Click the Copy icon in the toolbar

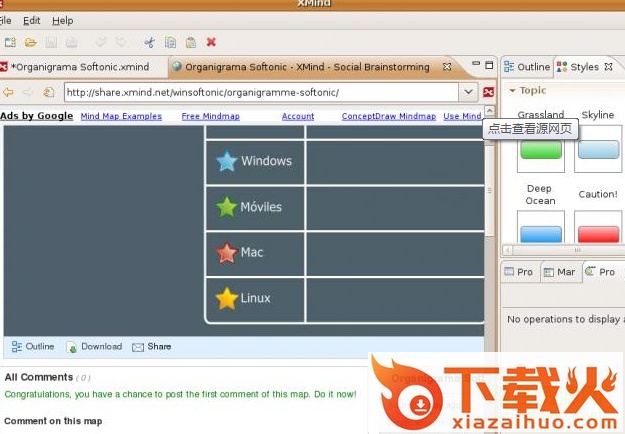[171, 42]
